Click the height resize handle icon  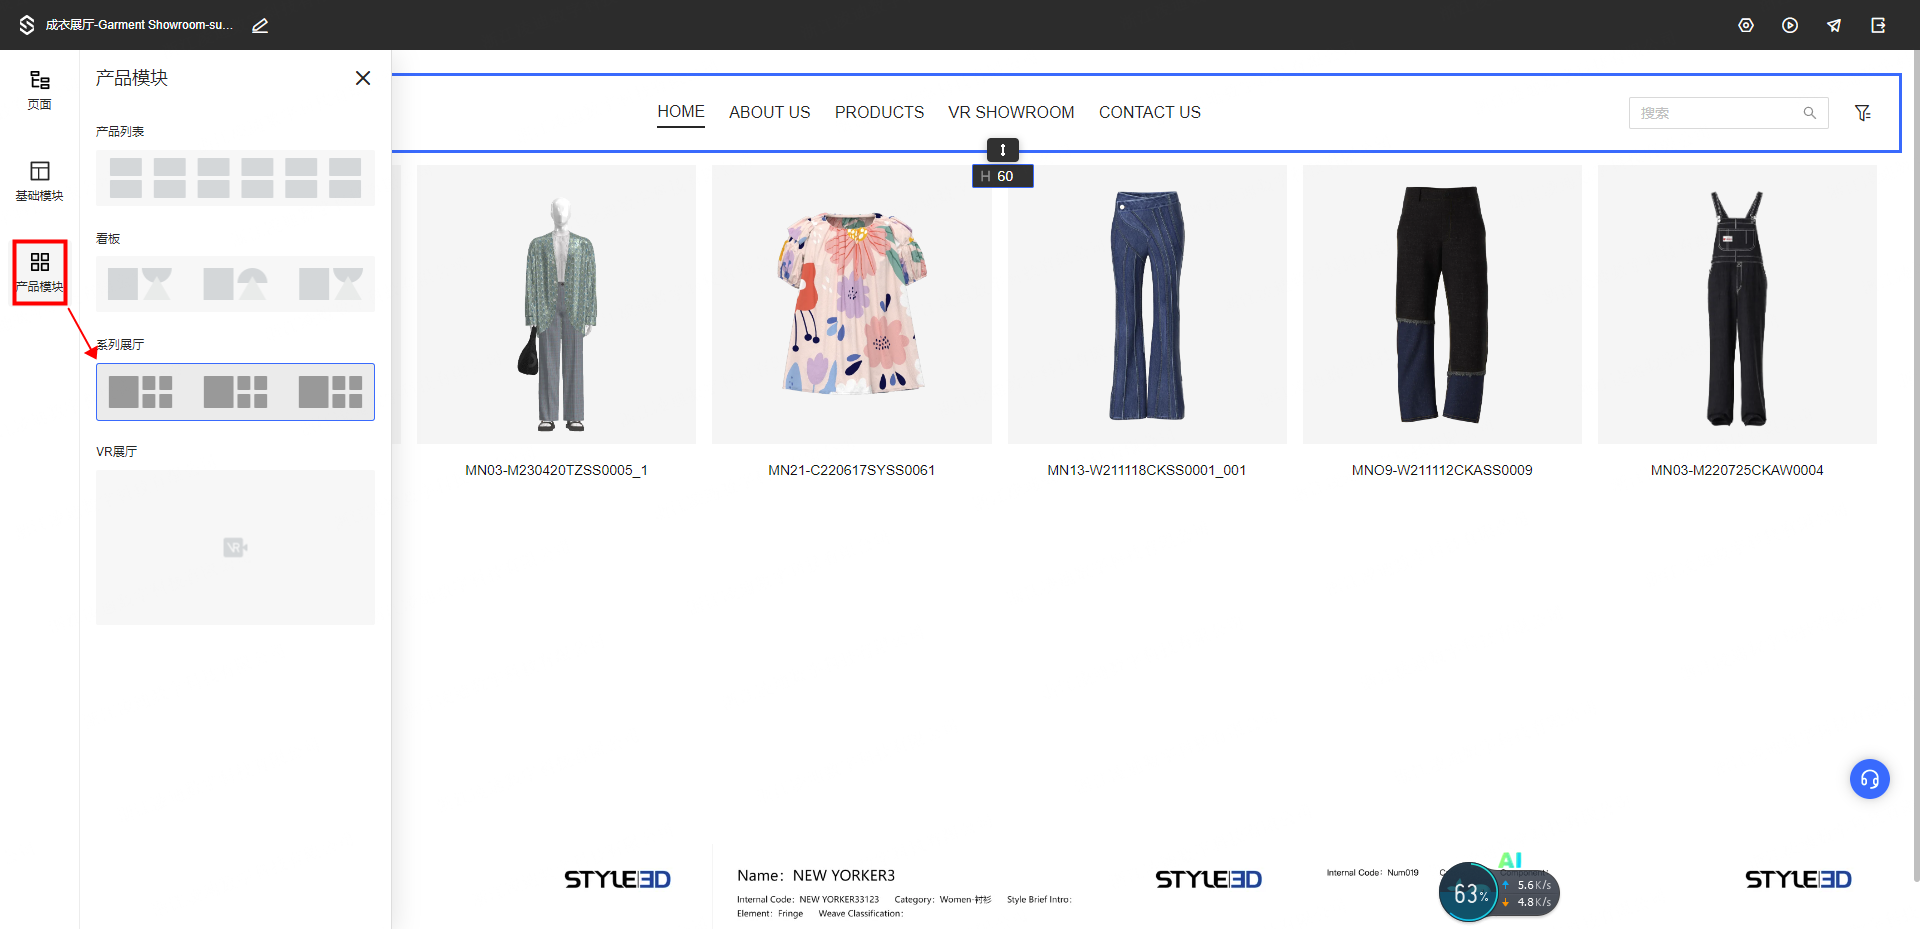[1003, 150]
